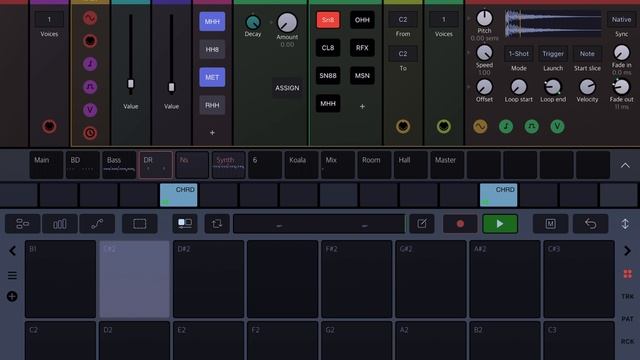Click the ASSIGN button
This screenshot has width=640, height=360.
[287, 88]
